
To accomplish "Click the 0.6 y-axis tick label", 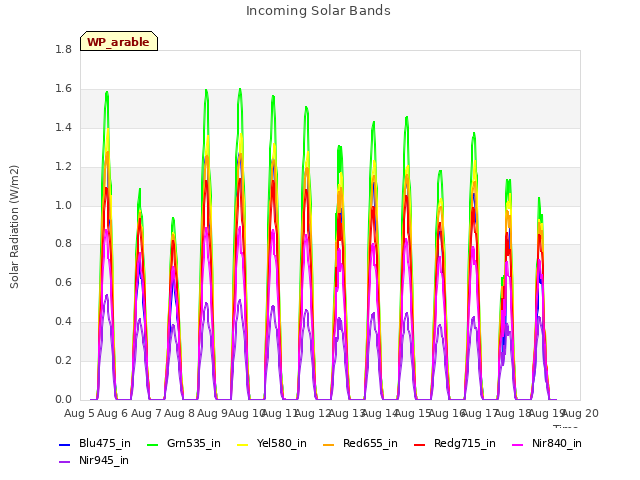I will (63, 282).
